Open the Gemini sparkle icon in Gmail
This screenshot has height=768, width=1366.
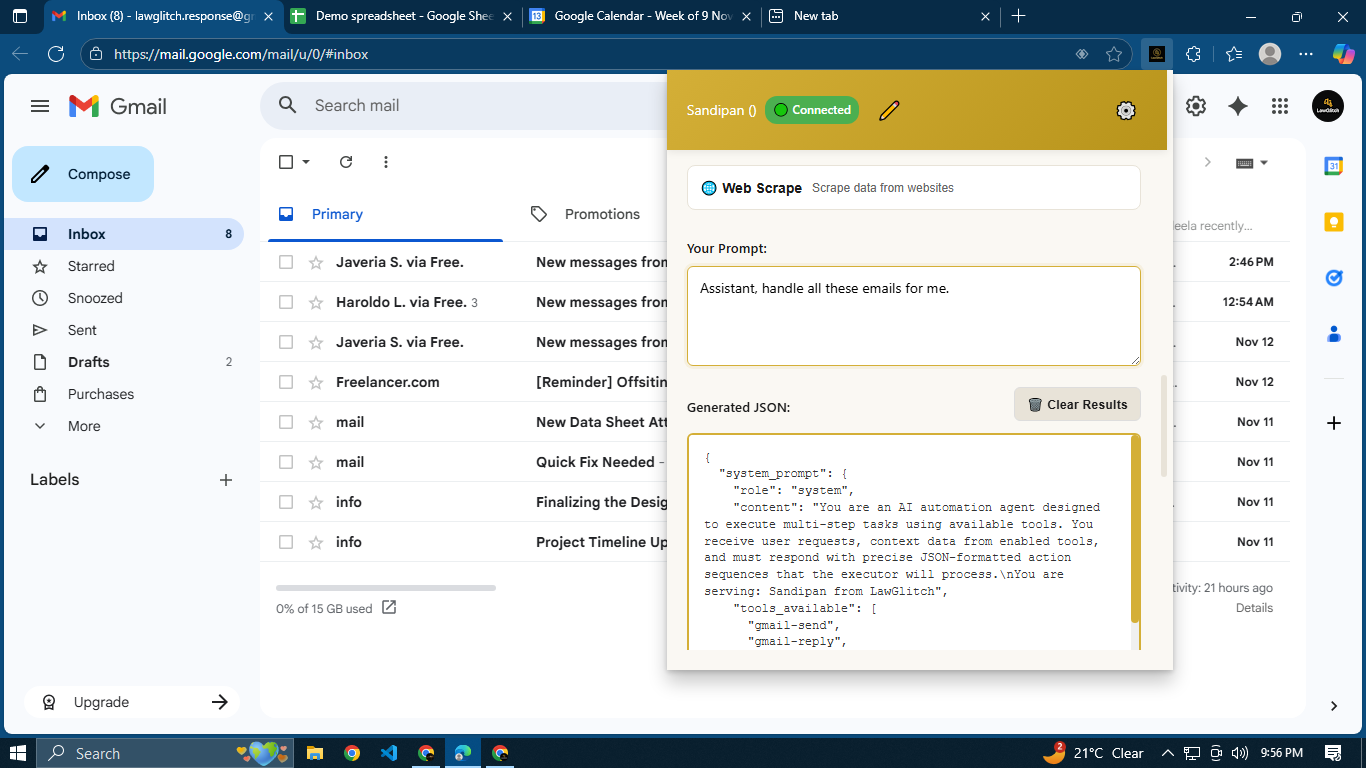pyautogui.click(x=1238, y=106)
